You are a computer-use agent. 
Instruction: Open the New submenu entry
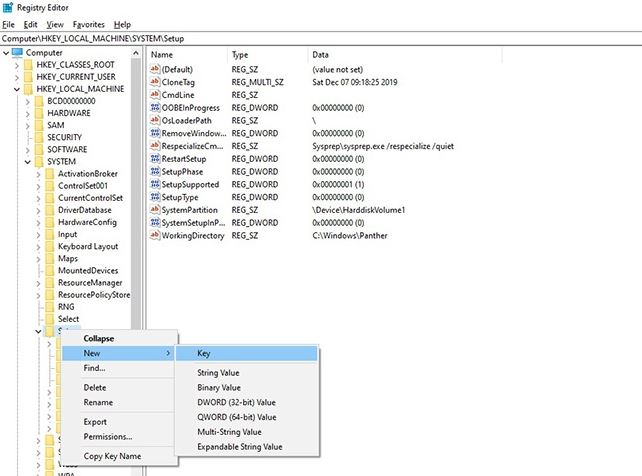click(118, 353)
